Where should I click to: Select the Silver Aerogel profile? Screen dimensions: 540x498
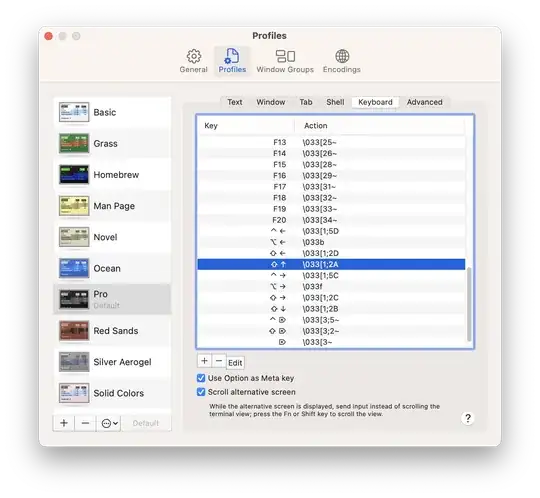click(112, 362)
